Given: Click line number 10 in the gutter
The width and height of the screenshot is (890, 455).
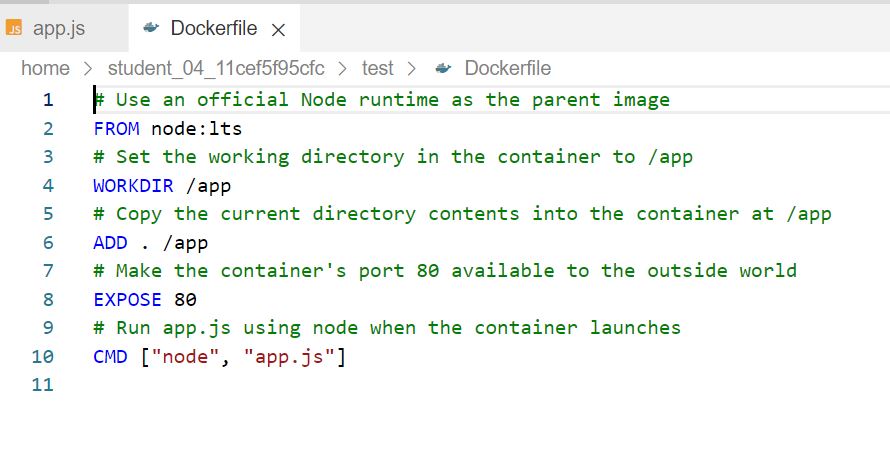Looking at the screenshot, I should click(x=43, y=357).
